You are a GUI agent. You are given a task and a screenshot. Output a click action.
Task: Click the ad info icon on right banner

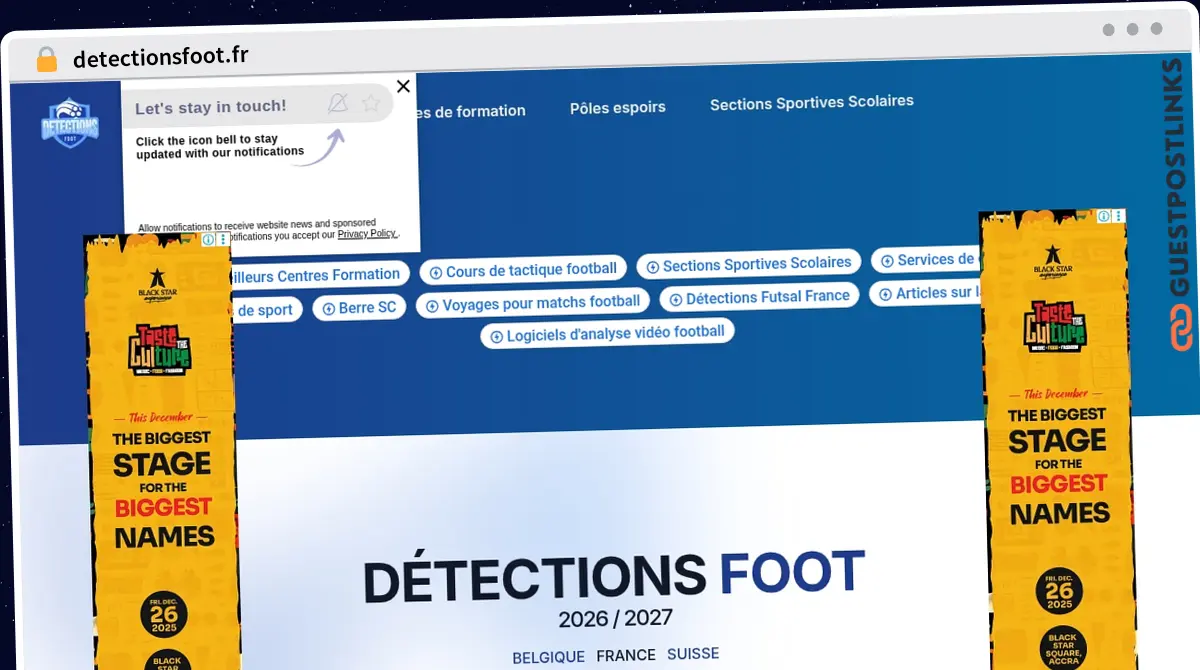click(x=1104, y=216)
